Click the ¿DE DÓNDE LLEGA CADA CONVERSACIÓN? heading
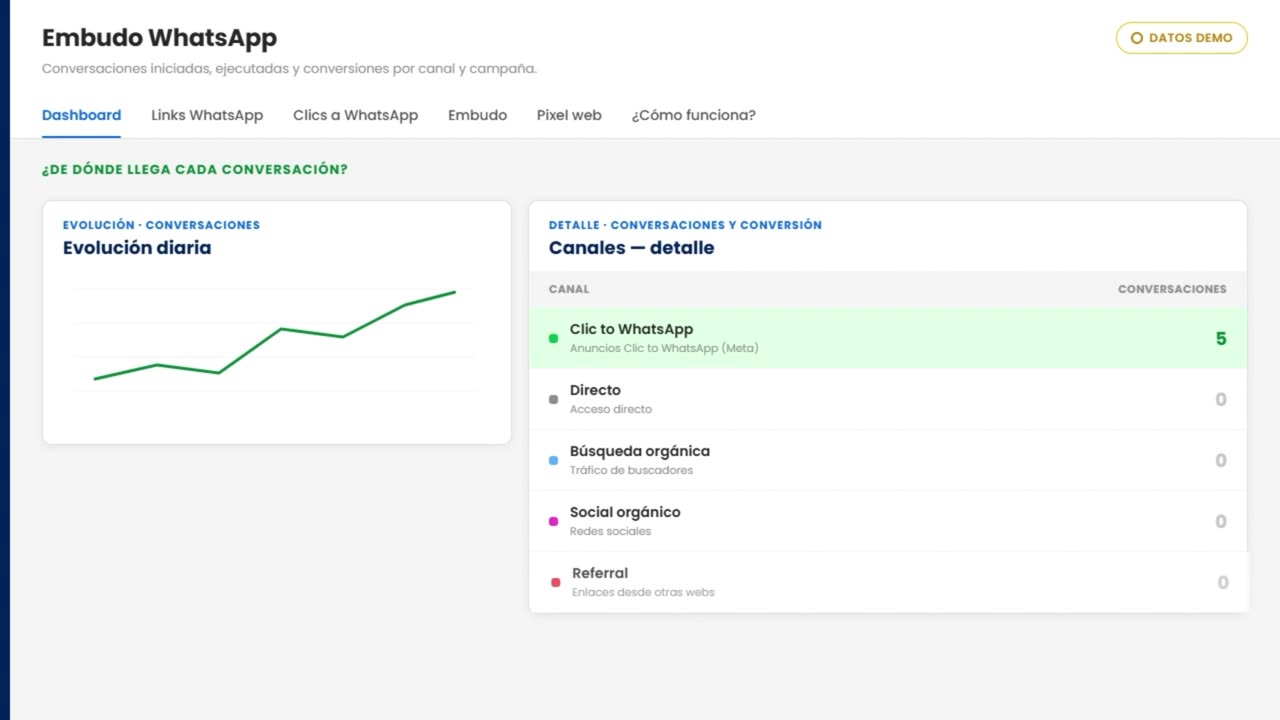 195,170
